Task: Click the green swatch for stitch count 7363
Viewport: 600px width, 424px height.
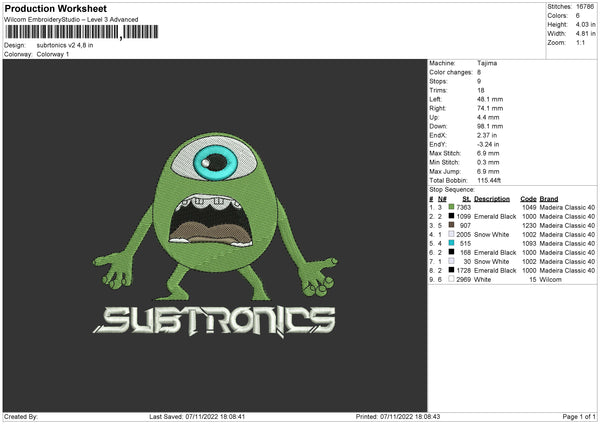Action: (451, 207)
